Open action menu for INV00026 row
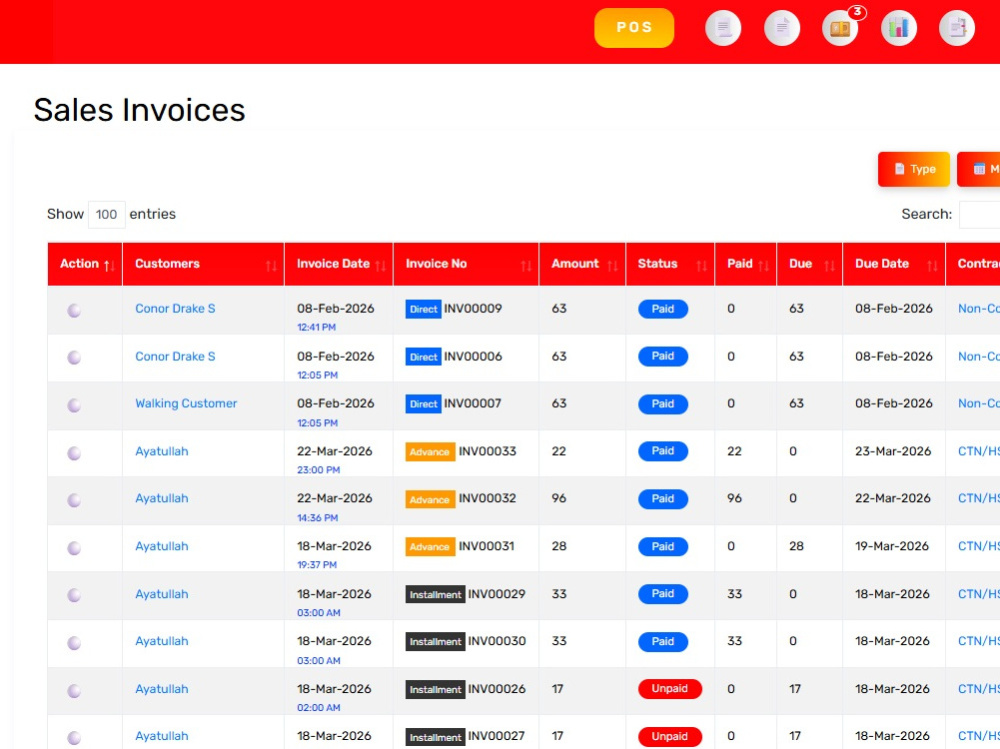 tap(74, 690)
